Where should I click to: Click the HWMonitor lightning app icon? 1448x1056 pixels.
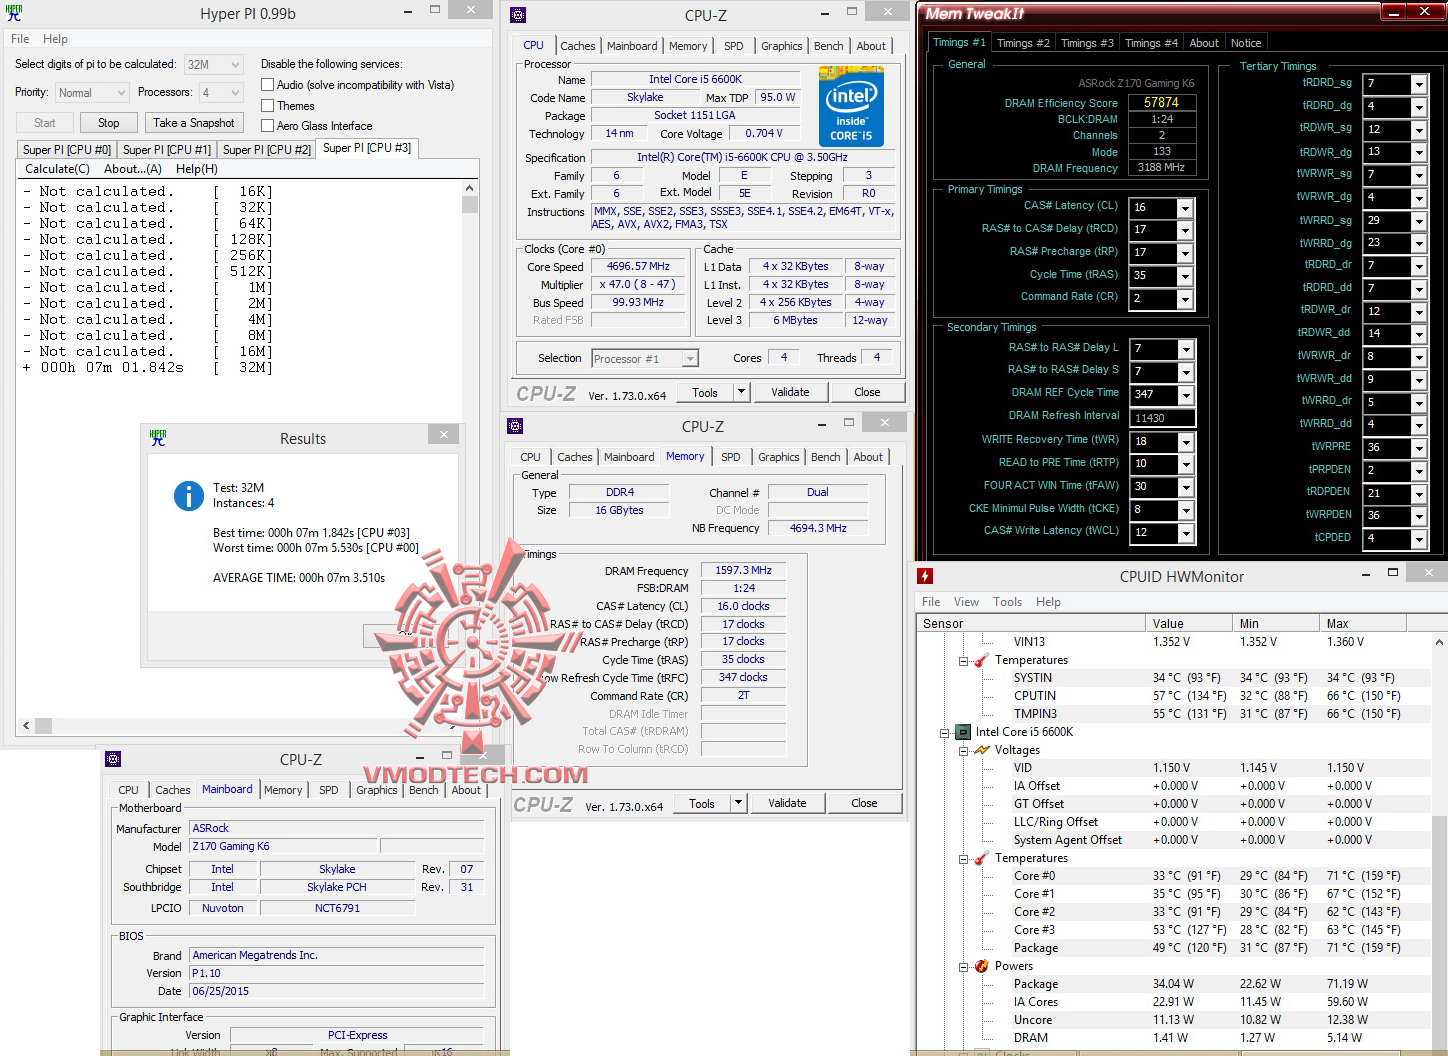925,576
